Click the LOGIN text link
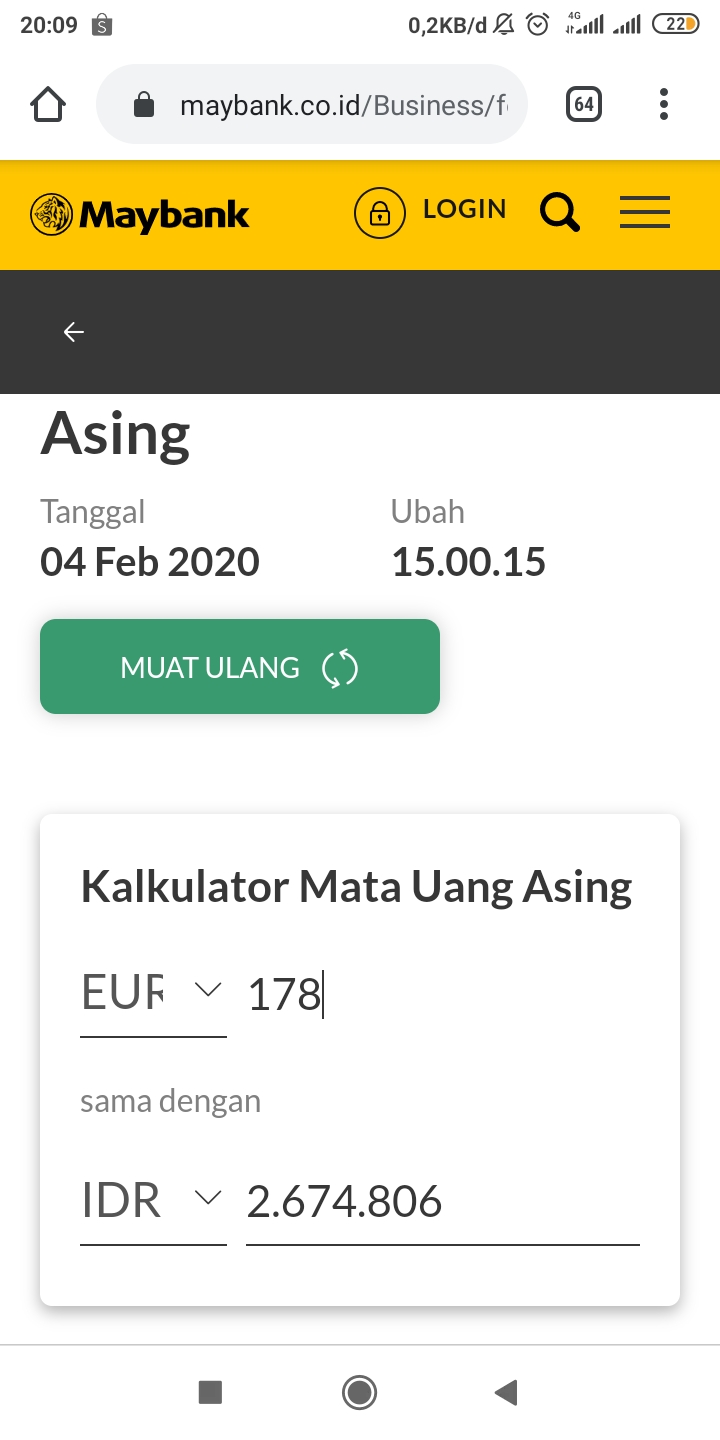Image resolution: width=720 pixels, height=1440 pixels. [465, 209]
